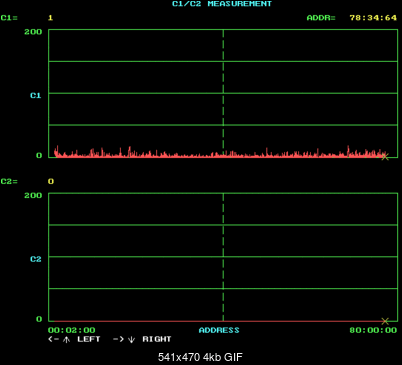Click the end address 80:00:00
This screenshot has width=402, height=365.
[x=373, y=330]
